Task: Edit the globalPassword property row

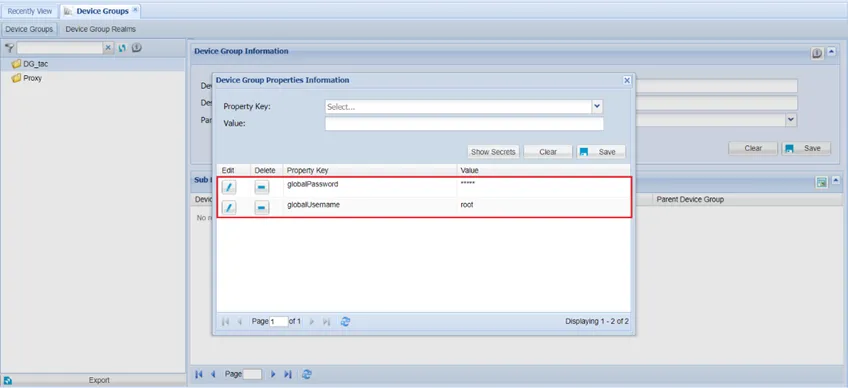Action: pos(229,187)
